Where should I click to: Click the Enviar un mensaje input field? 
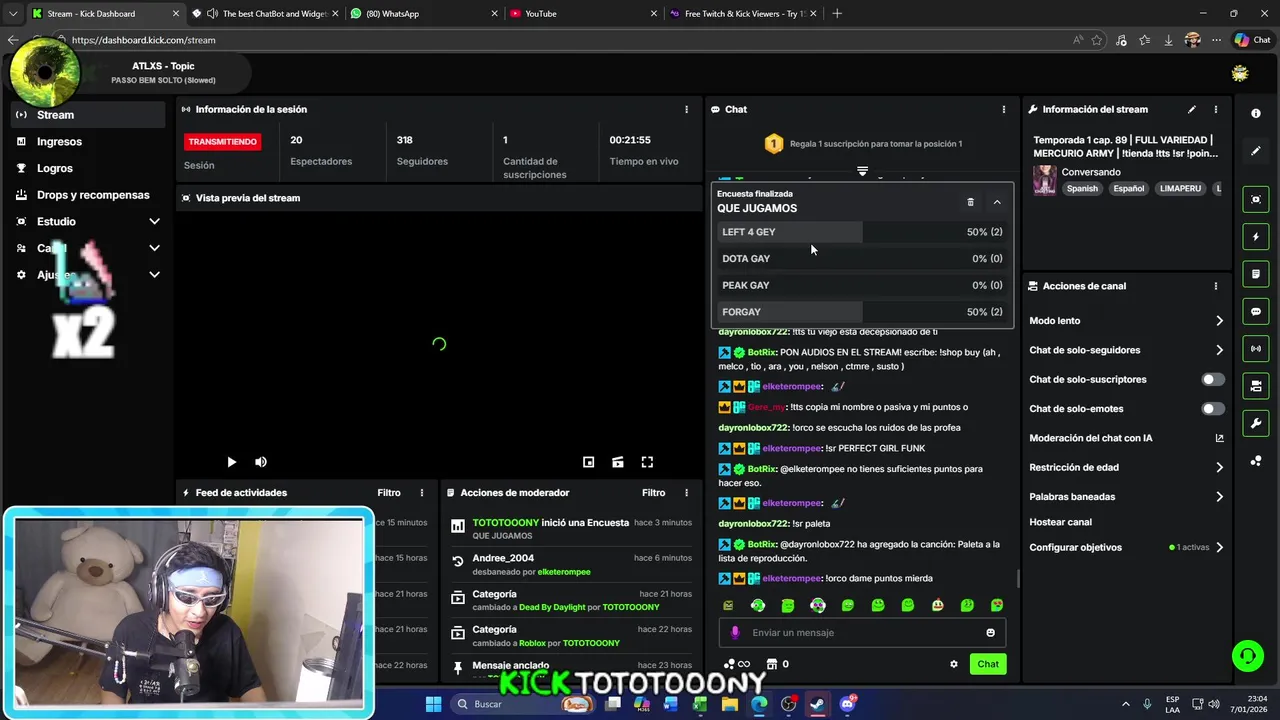tap(862, 632)
